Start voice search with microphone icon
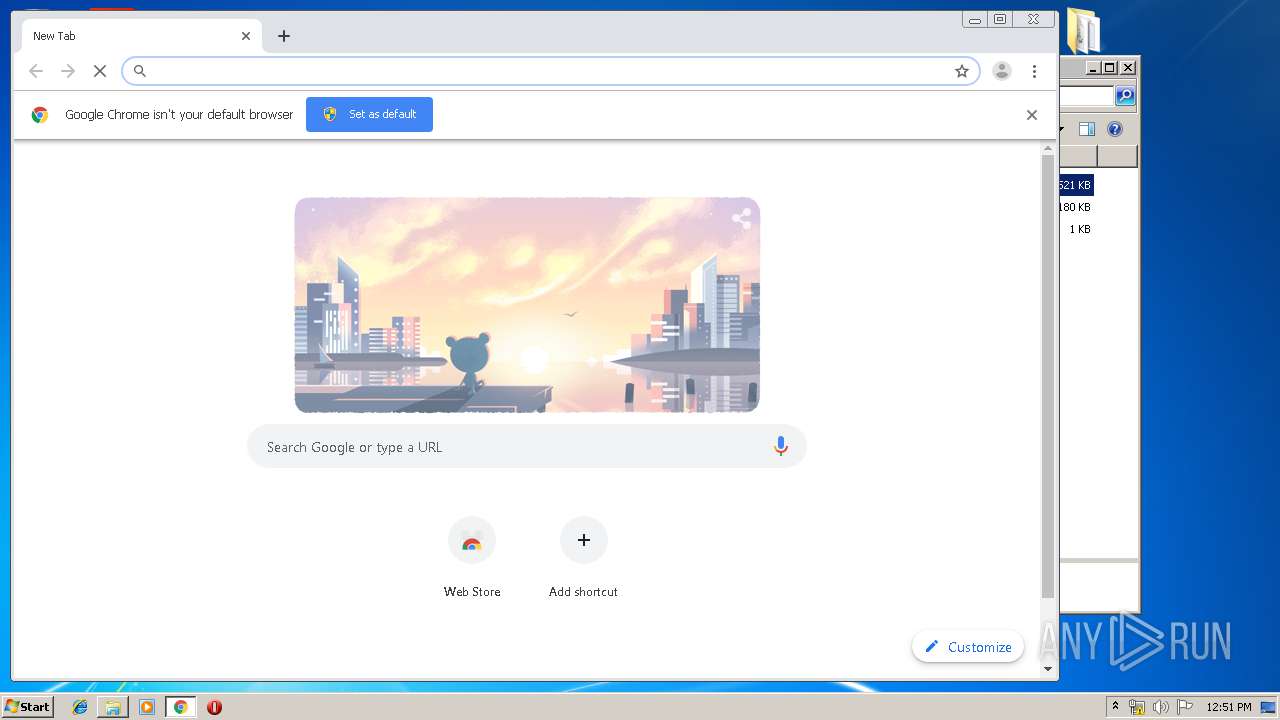This screenshot has width=1280, height=720. (781, 447)
